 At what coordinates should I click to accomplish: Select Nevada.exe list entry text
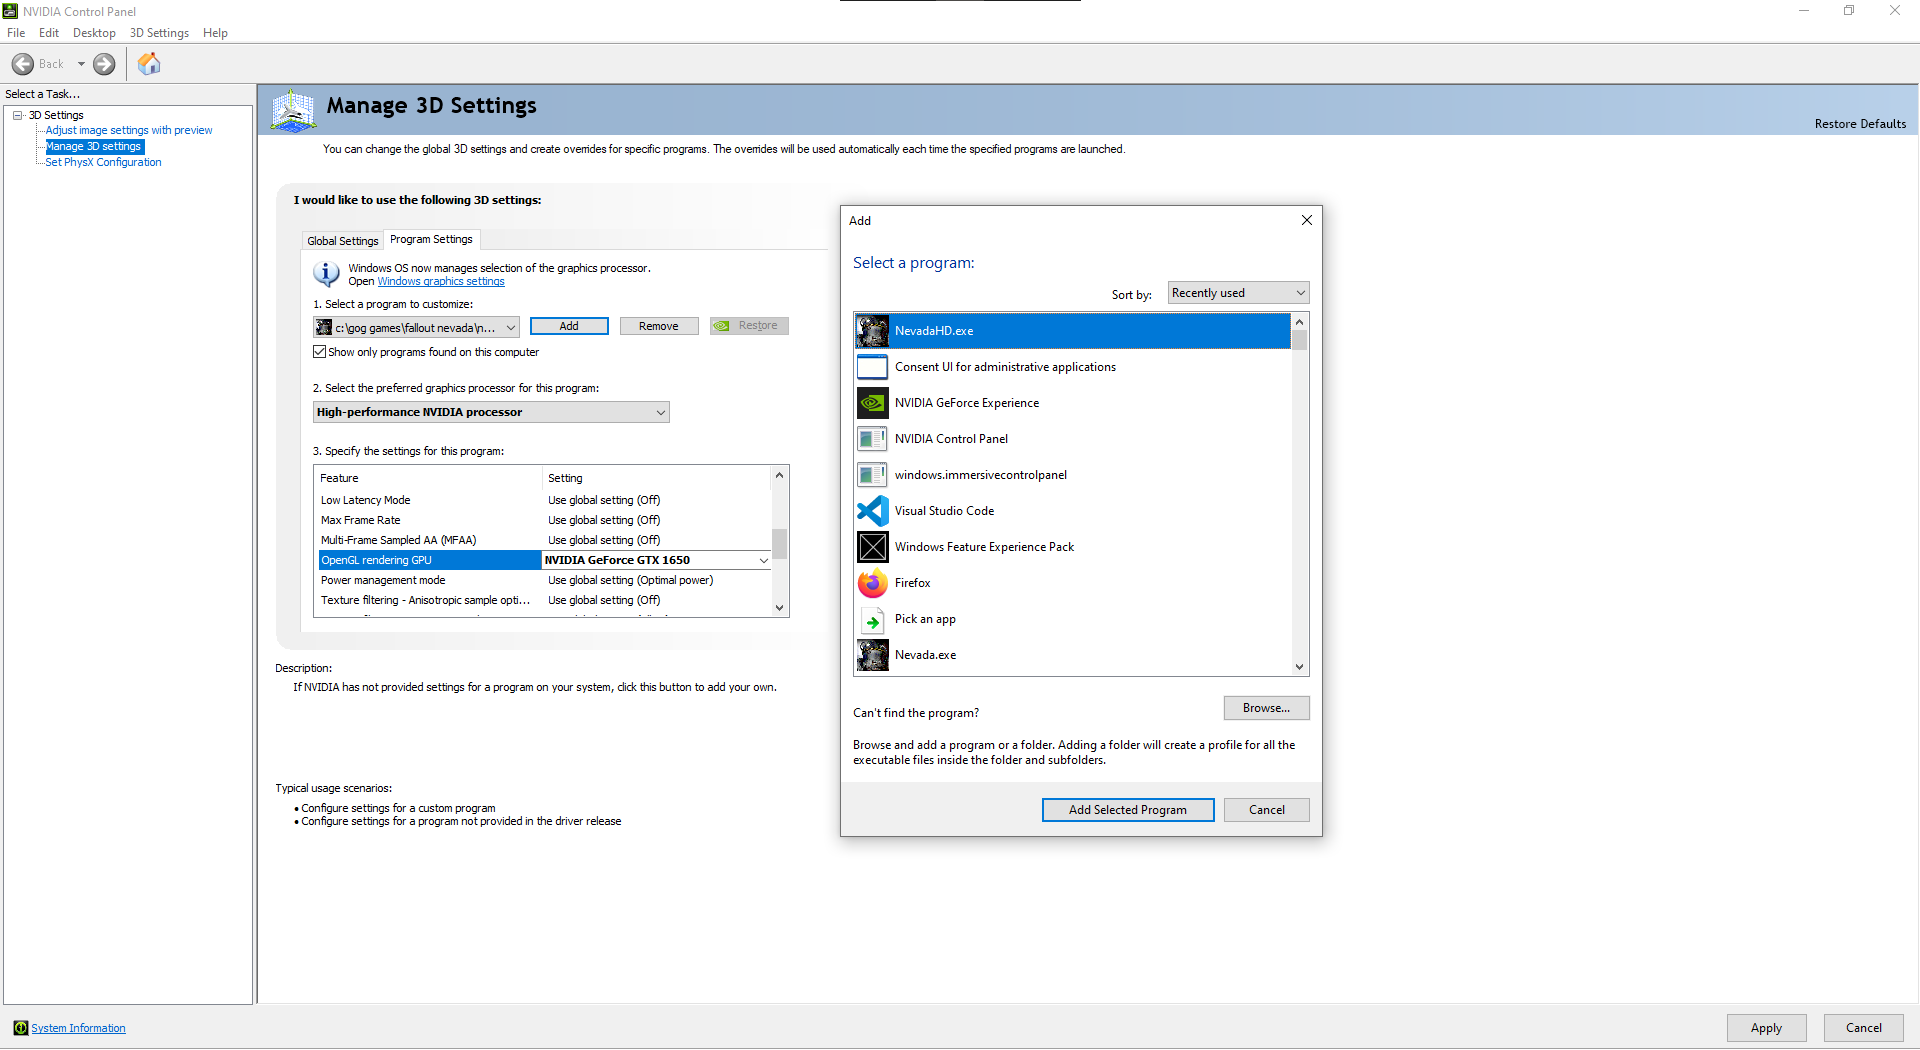pyautogui.click(x=925, y=655)
